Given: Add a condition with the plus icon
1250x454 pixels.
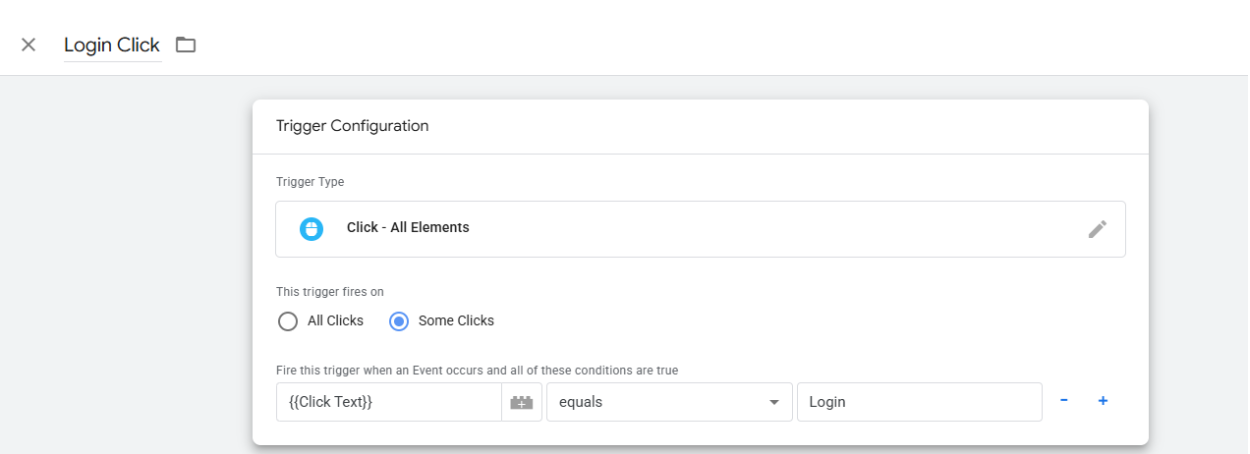Looking at the screenshot, I should 1103,401.
